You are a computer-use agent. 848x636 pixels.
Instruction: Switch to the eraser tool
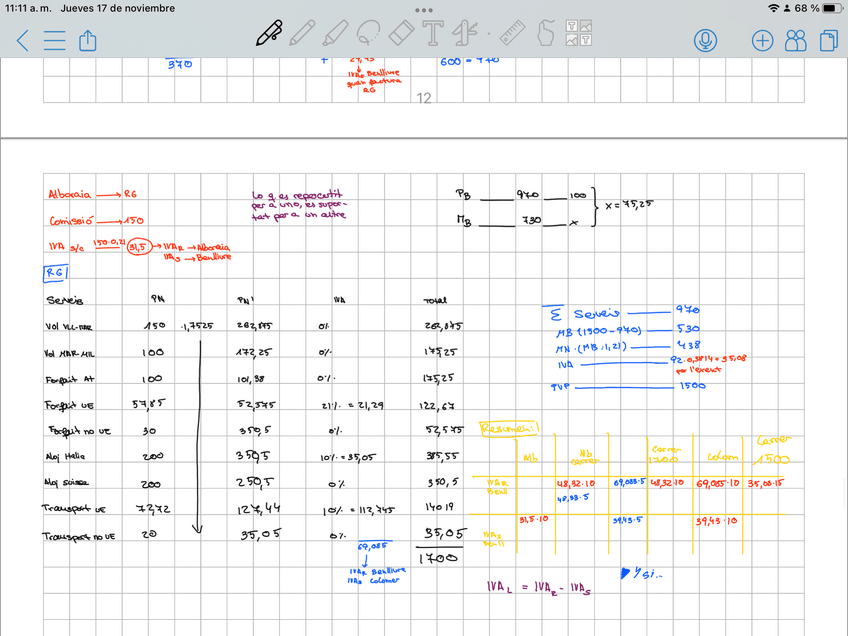pyautogui.click(x=400, y=34)
